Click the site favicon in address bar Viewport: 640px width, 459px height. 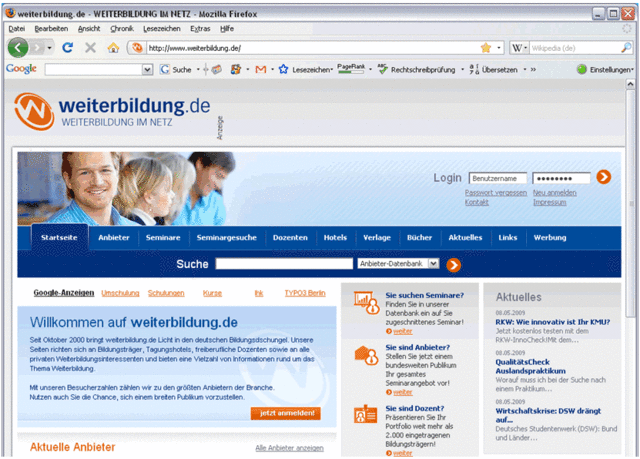point(137,48)
